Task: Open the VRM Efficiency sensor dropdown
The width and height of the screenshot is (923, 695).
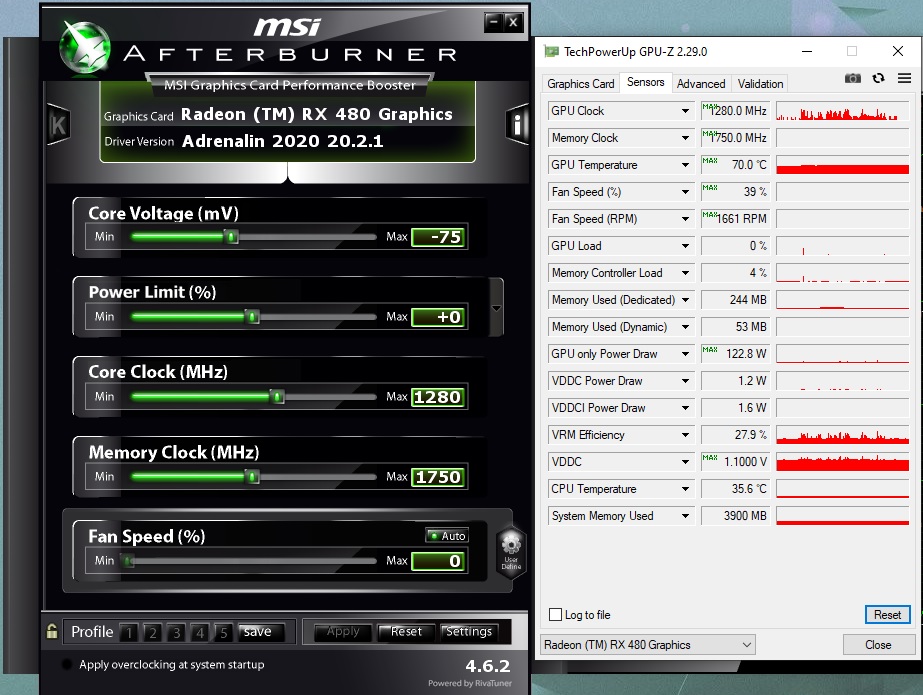Action: coord(685,435)
